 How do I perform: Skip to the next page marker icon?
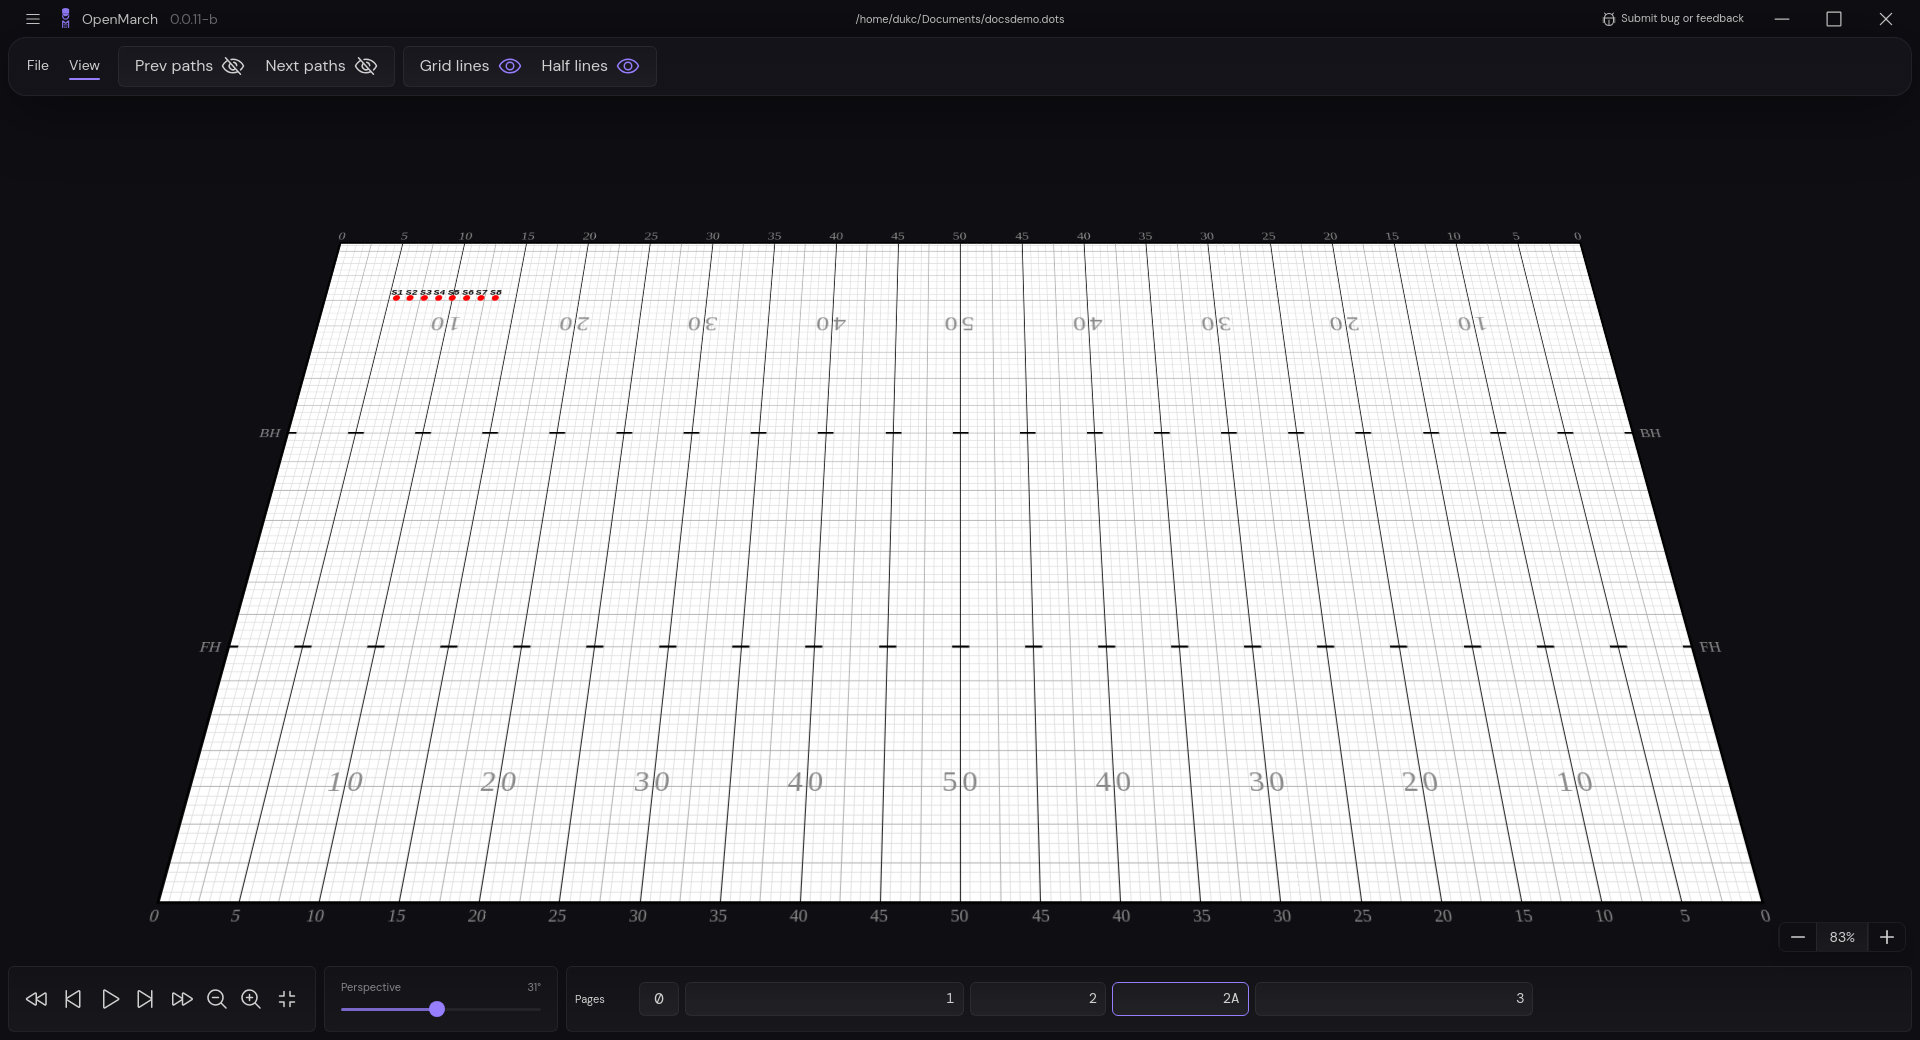145,999
